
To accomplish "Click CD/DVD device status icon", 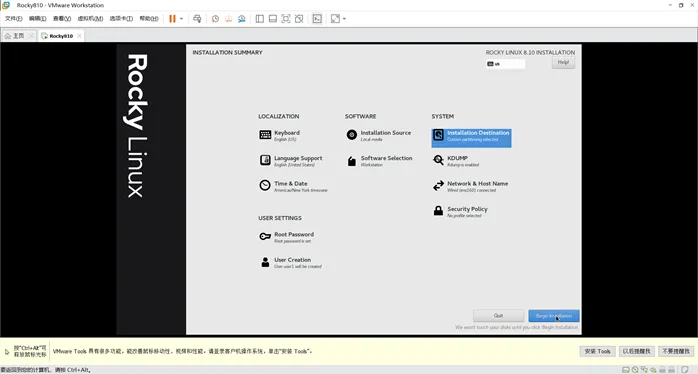I will (635, 370).
